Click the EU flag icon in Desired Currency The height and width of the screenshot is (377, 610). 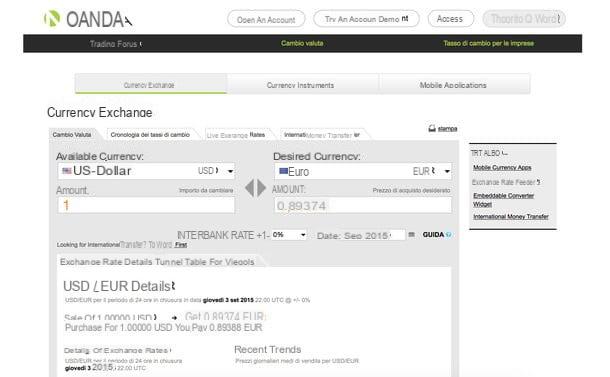click(x=284, y=171)
